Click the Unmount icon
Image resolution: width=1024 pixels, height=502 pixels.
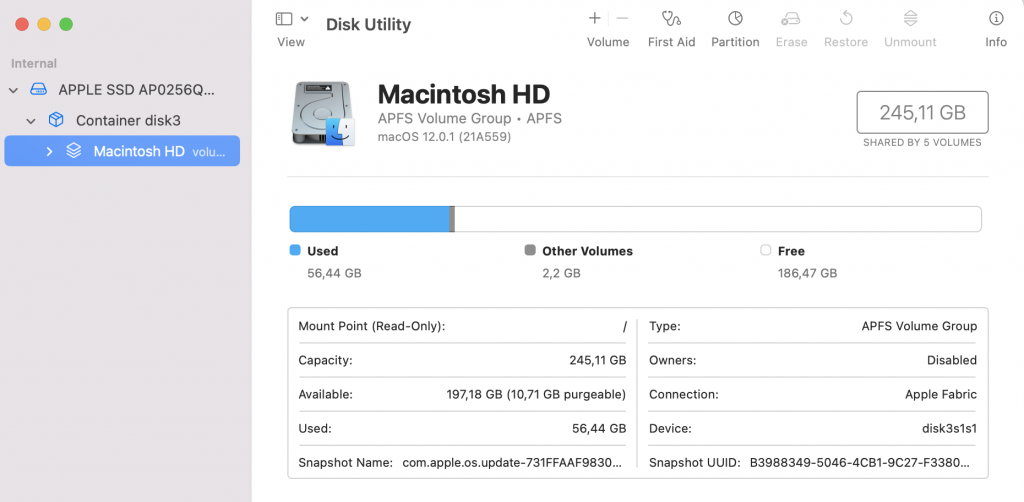[x=910, y=18]
